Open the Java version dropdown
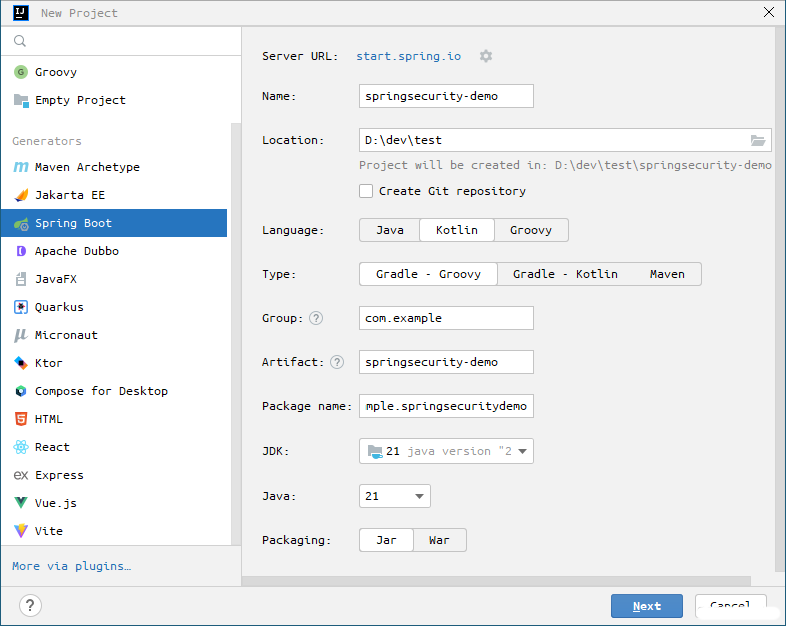This screenshot has width=786, height=626. pos(395,496)
